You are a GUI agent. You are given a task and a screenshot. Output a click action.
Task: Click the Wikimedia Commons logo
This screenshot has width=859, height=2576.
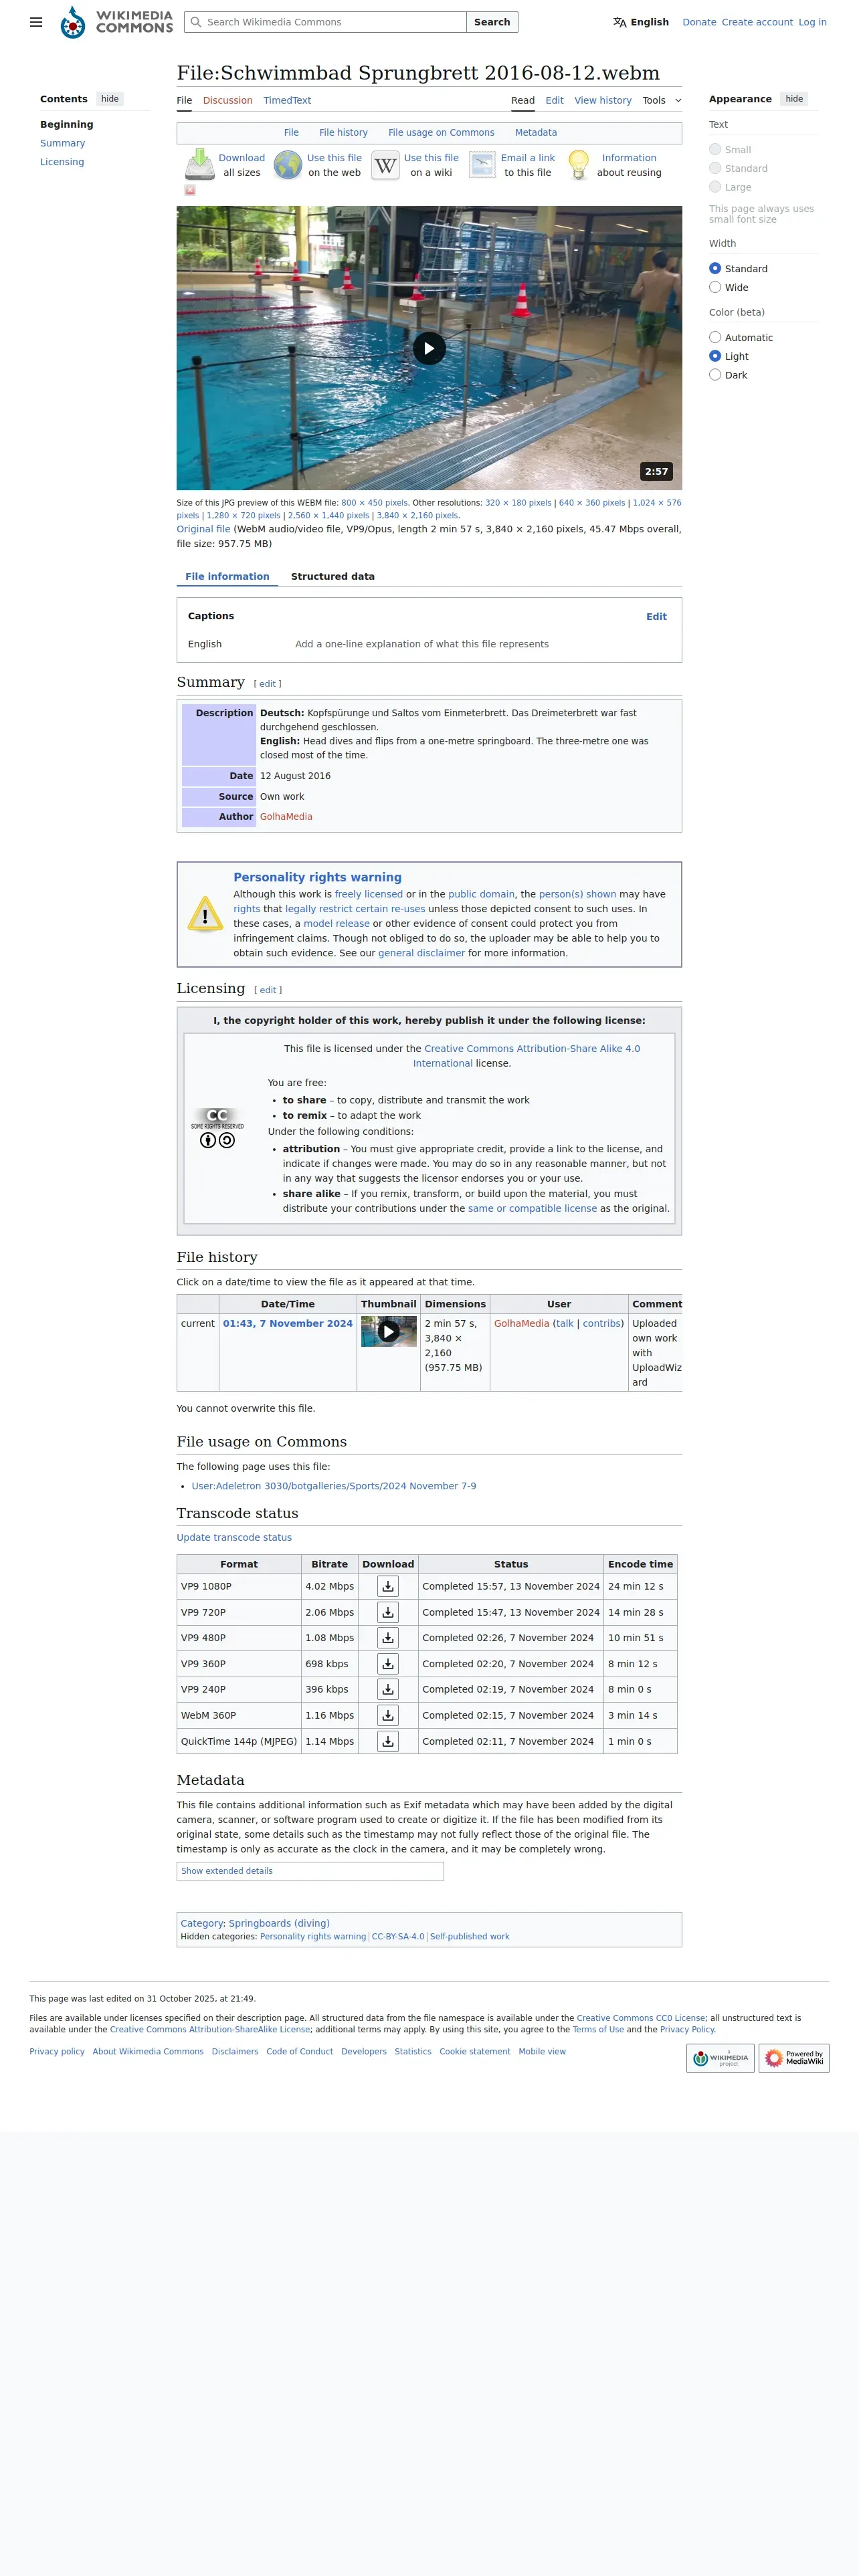pos(116,22)
